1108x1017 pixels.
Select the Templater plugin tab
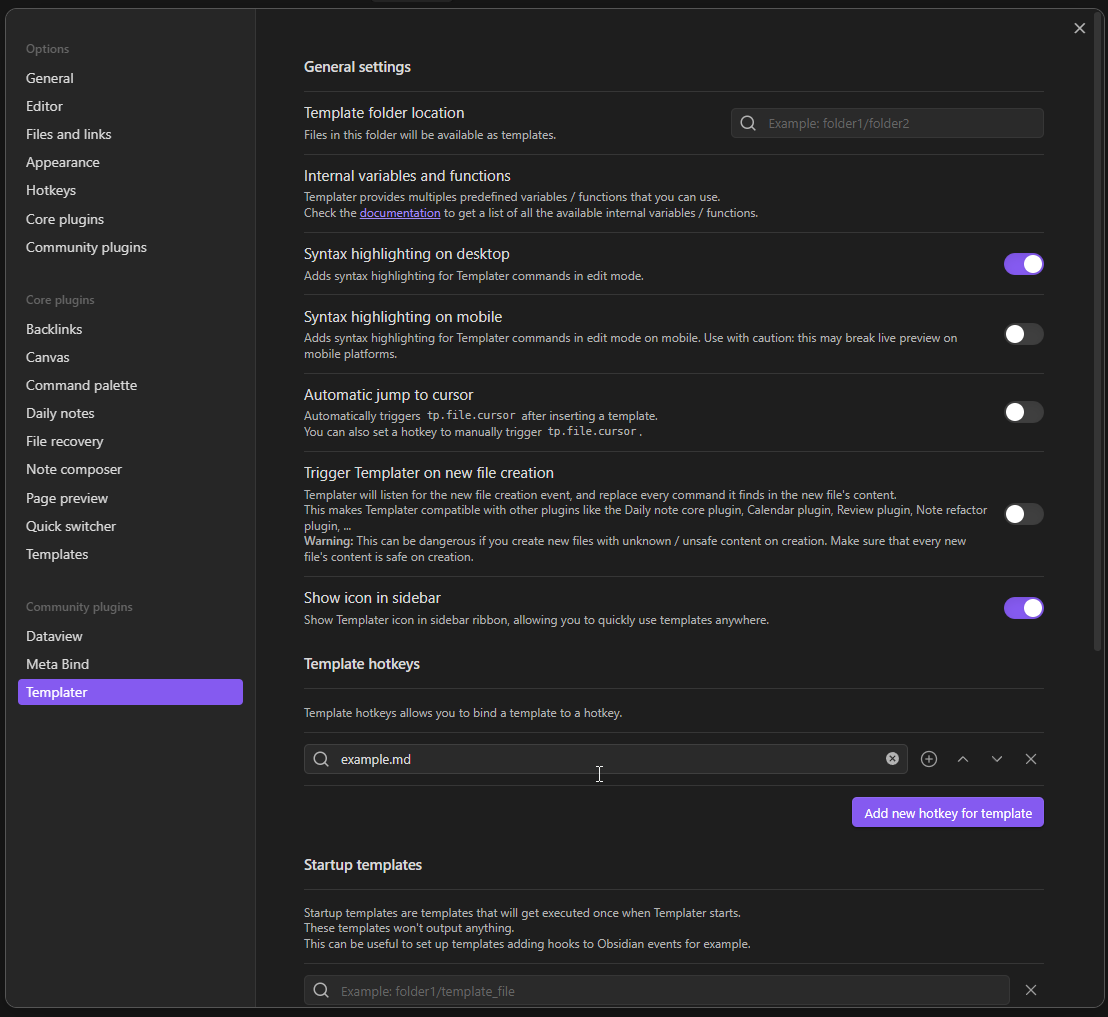point(130,692)
